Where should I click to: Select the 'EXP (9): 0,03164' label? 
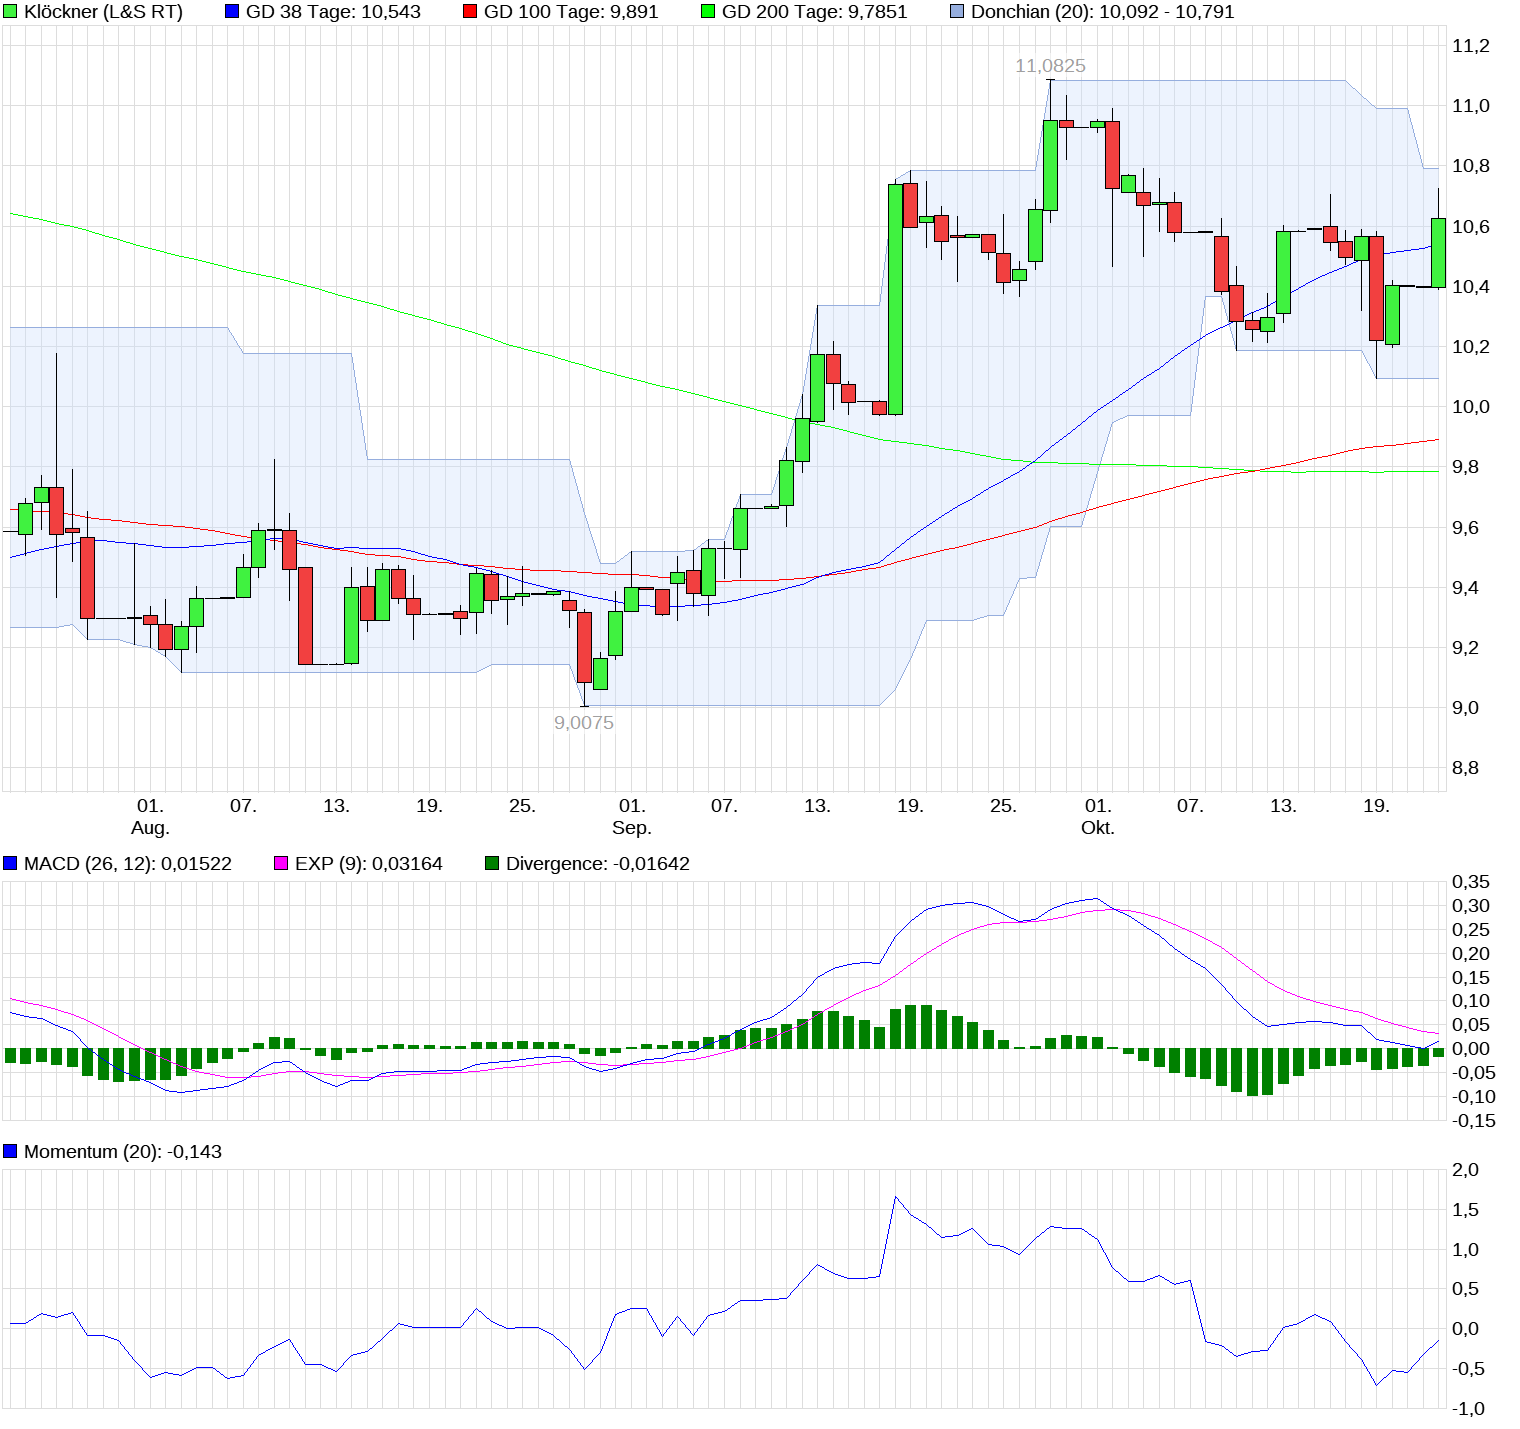[x=369, y=863]
